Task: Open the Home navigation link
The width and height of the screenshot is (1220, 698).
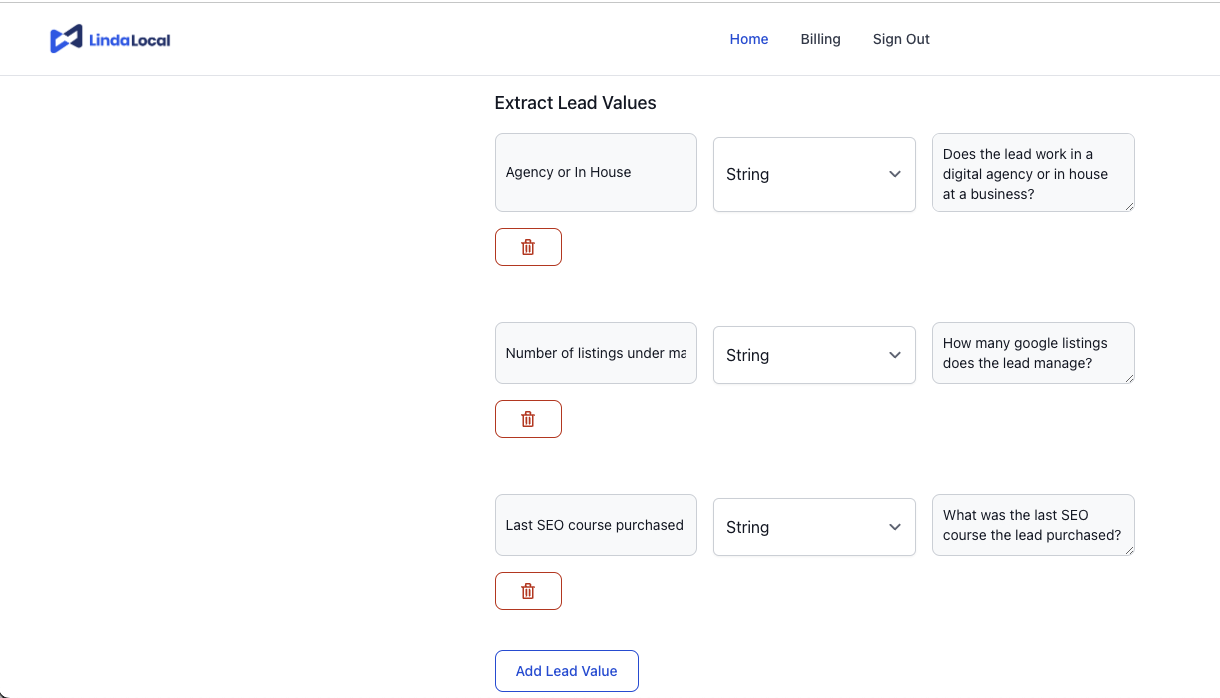Action: point(749,39)
